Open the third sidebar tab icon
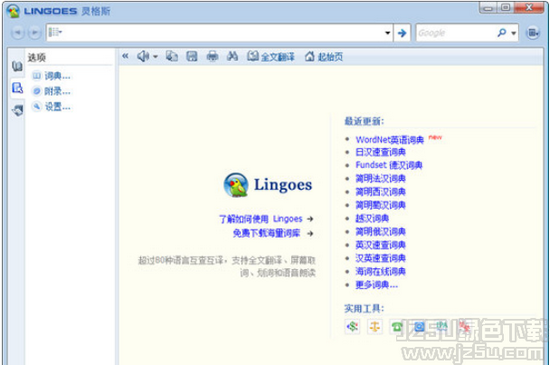The image size is (550, 365). (x=17, y=110)
